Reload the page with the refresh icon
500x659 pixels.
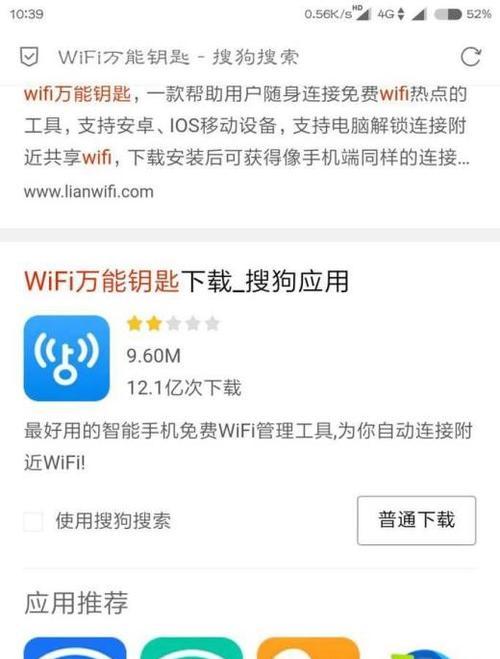471,57
